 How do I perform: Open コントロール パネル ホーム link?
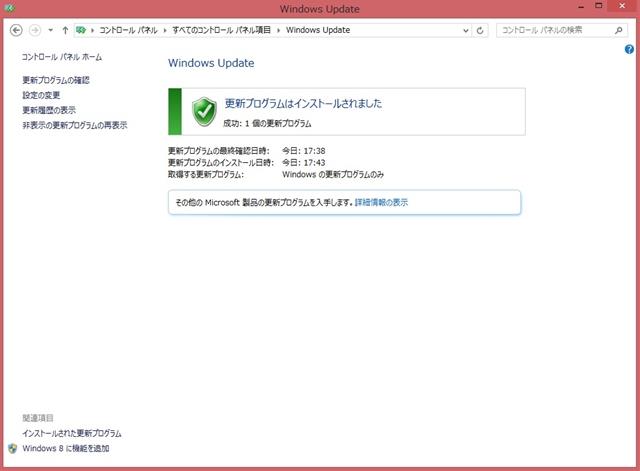point(62,57)
